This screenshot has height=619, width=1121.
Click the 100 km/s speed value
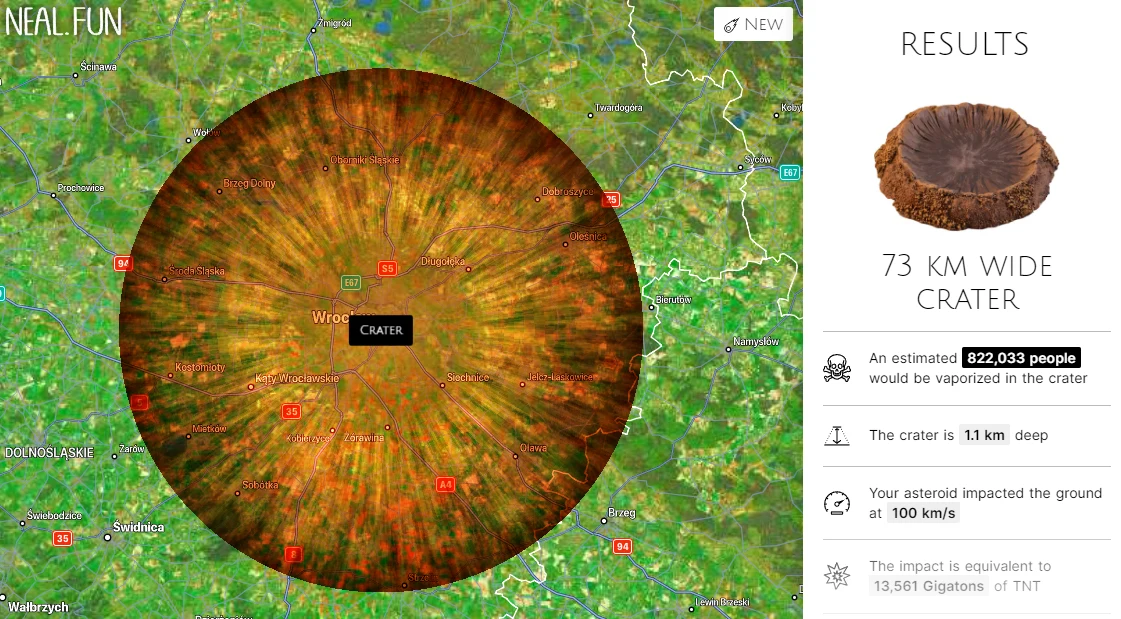[x=923, y=513]
